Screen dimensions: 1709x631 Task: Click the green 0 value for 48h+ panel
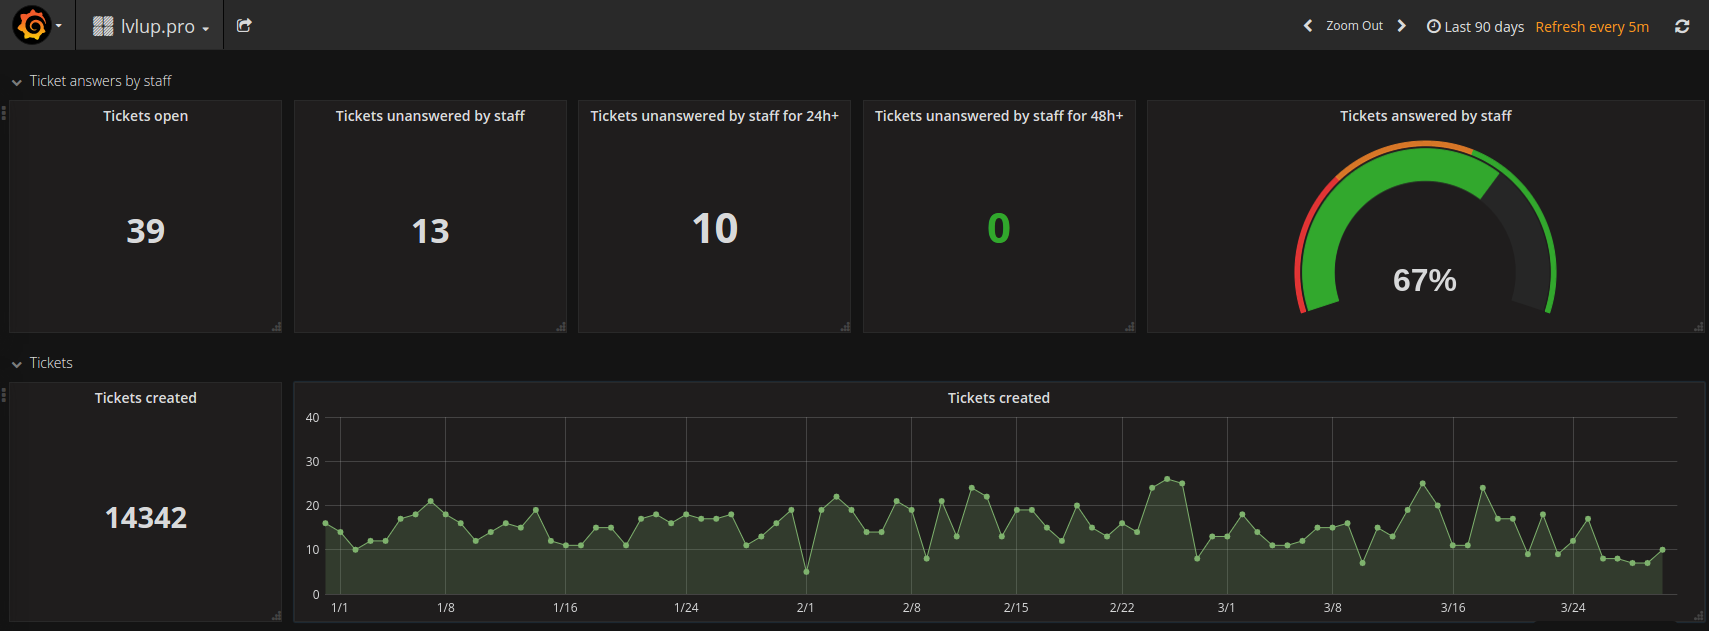[x=998, y=229]
